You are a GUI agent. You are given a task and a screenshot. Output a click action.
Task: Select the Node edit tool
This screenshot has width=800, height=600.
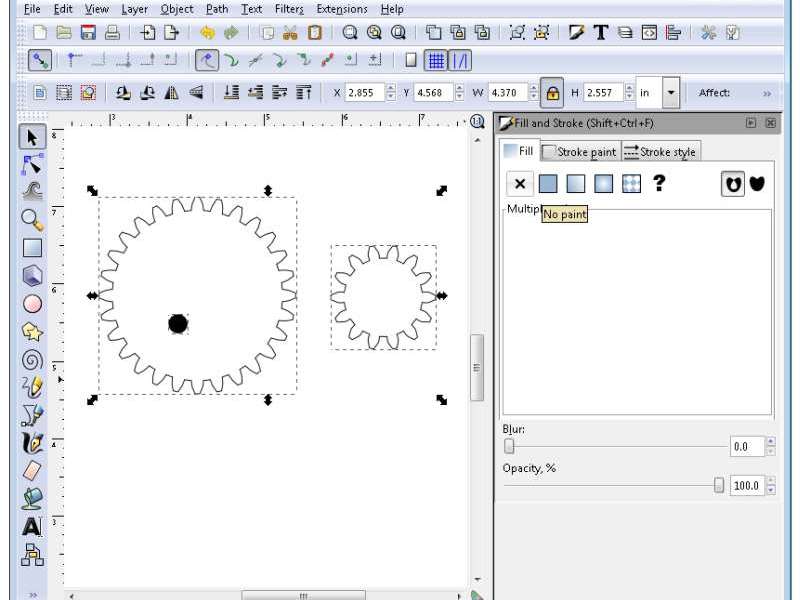click(x=32, y=164)
